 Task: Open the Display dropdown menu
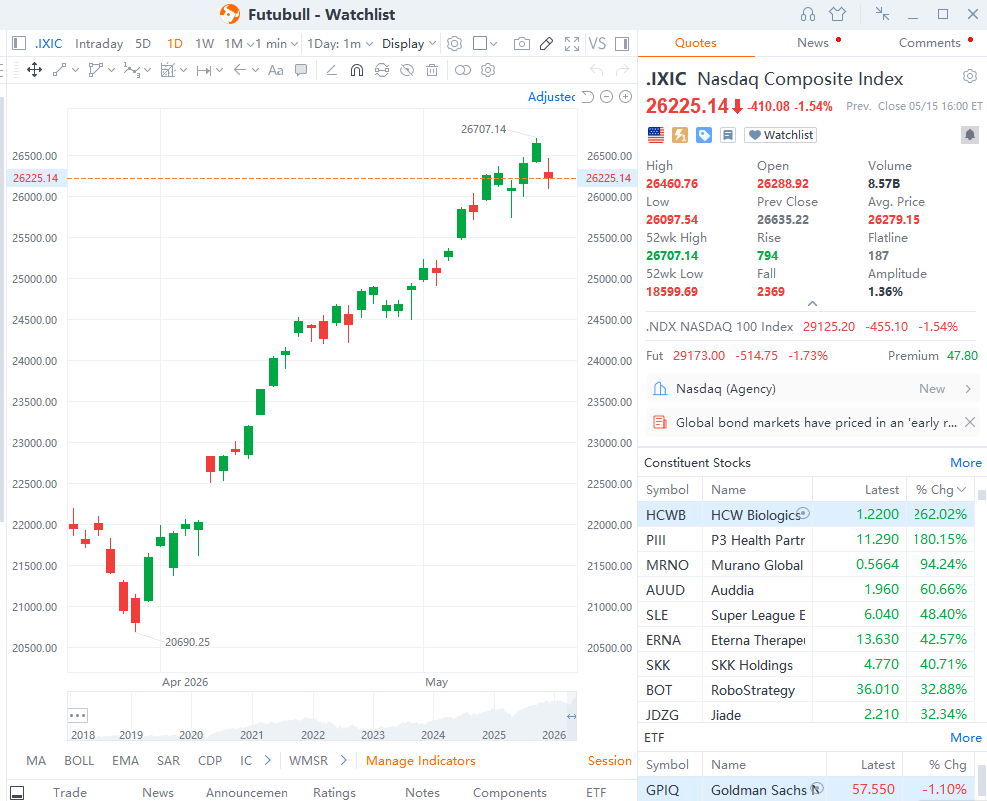tap(409, 43)
